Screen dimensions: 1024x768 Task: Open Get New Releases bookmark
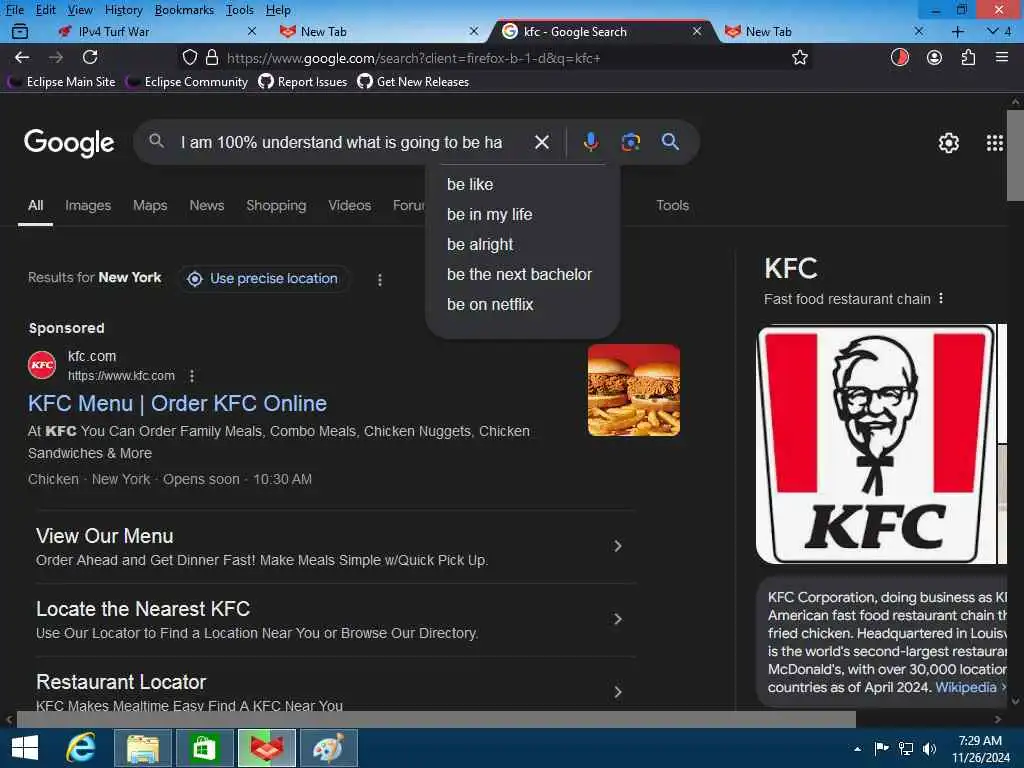point(413,82)
